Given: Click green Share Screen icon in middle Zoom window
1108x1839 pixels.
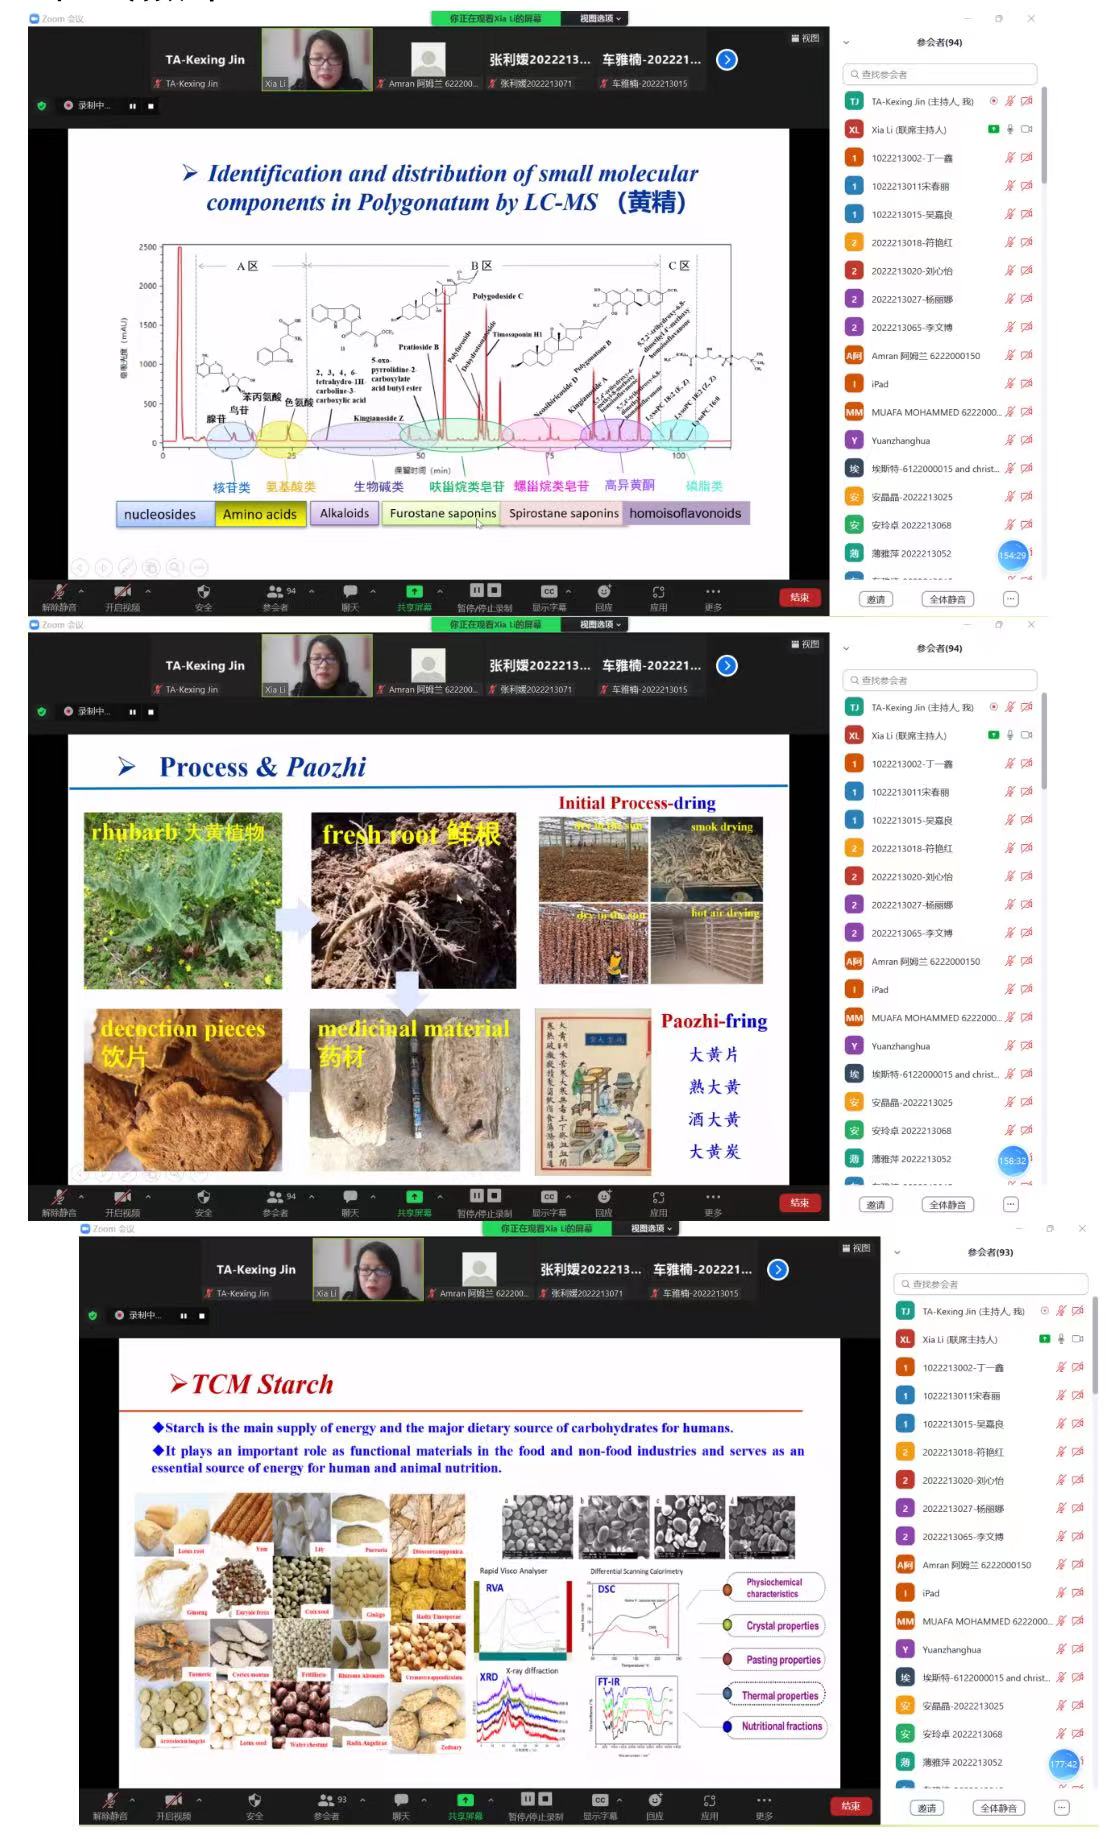Looking at the screenshot, I should 414,1197.
